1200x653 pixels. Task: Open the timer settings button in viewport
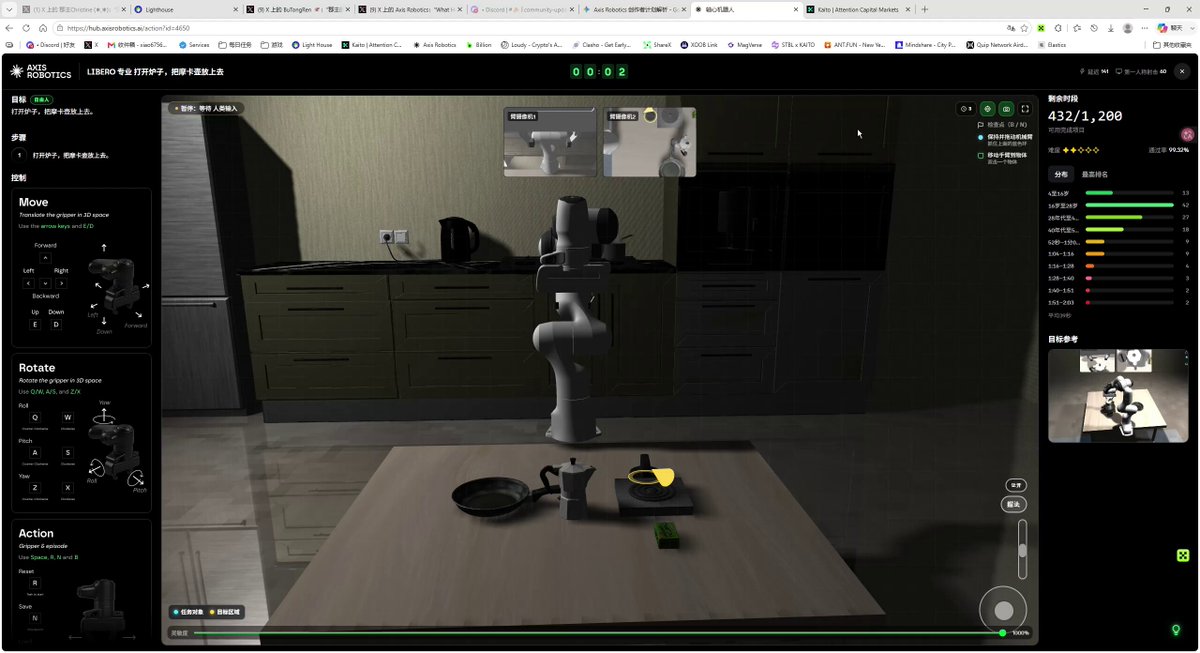pos(965,108)
